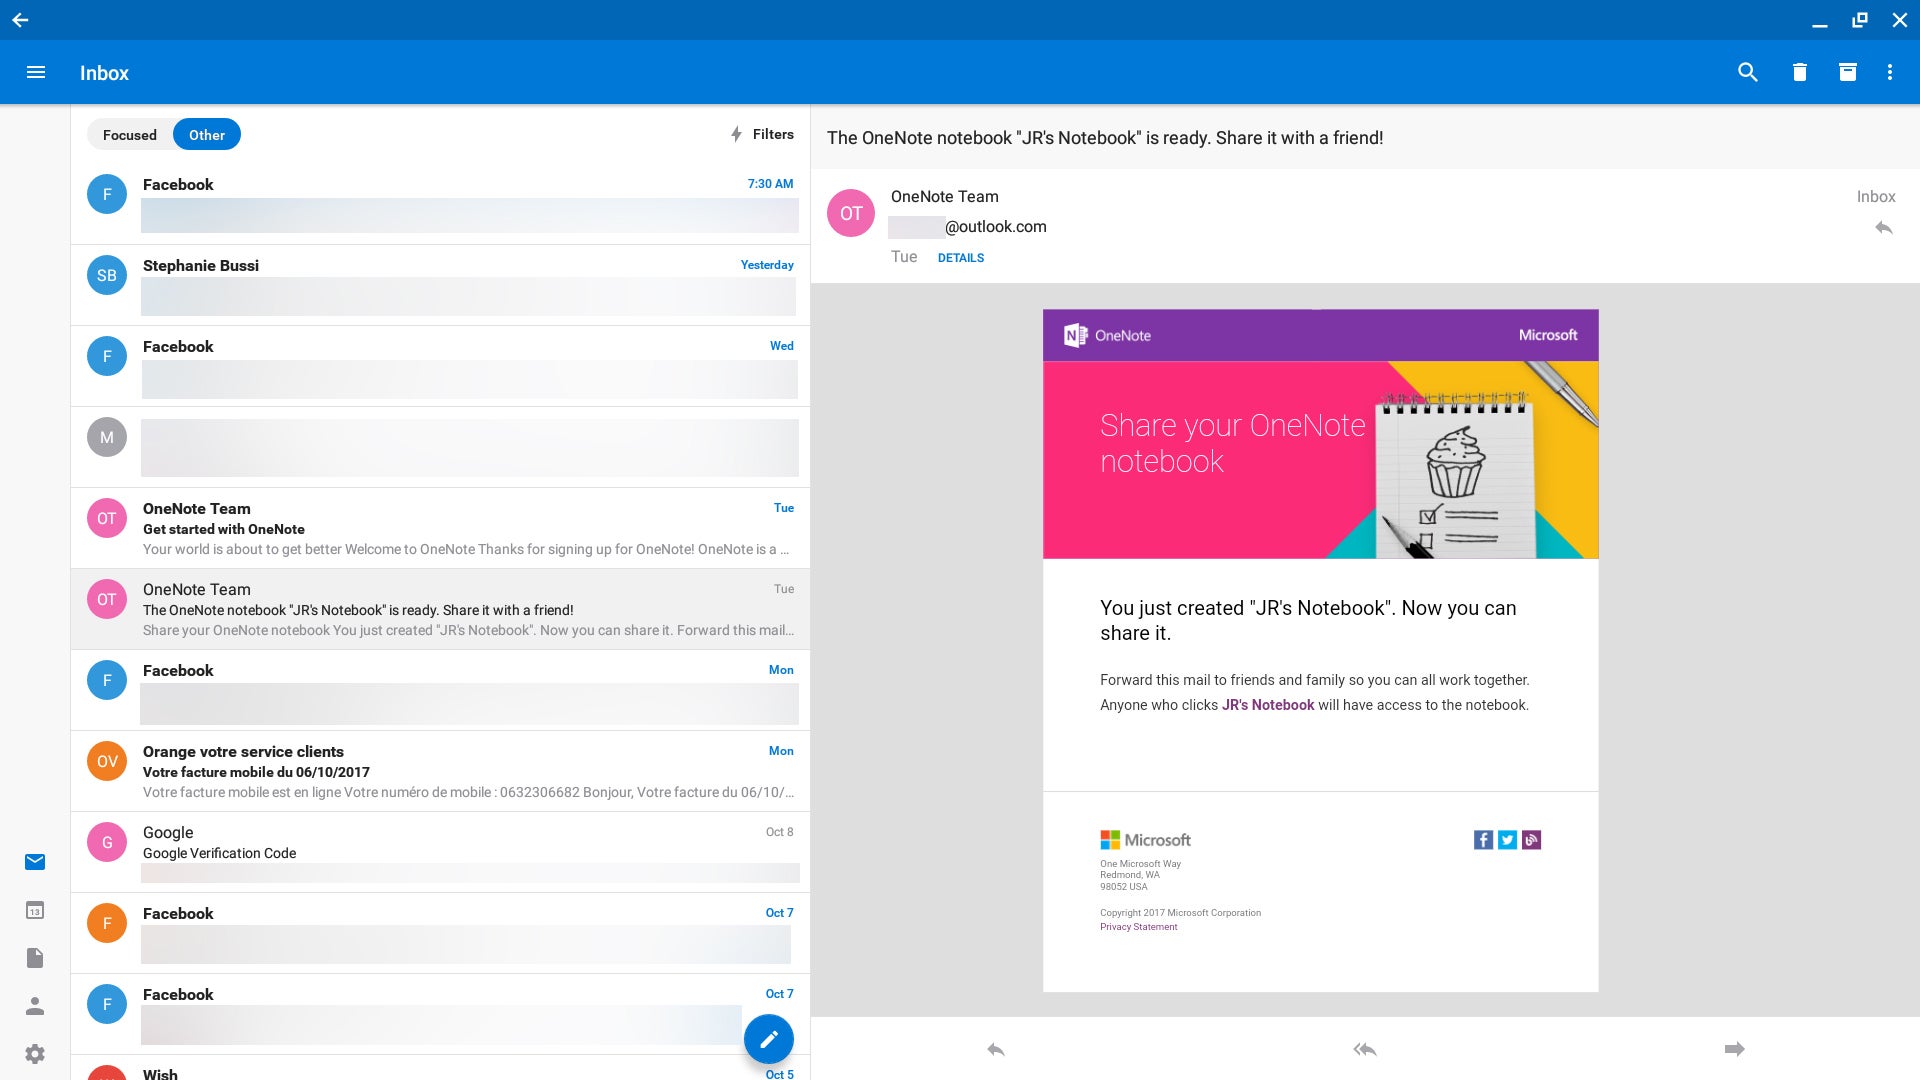Click the OT avatar in message header
Image resolution: width=1920 pixels, height=1080 pixels.
coord(851,213)
